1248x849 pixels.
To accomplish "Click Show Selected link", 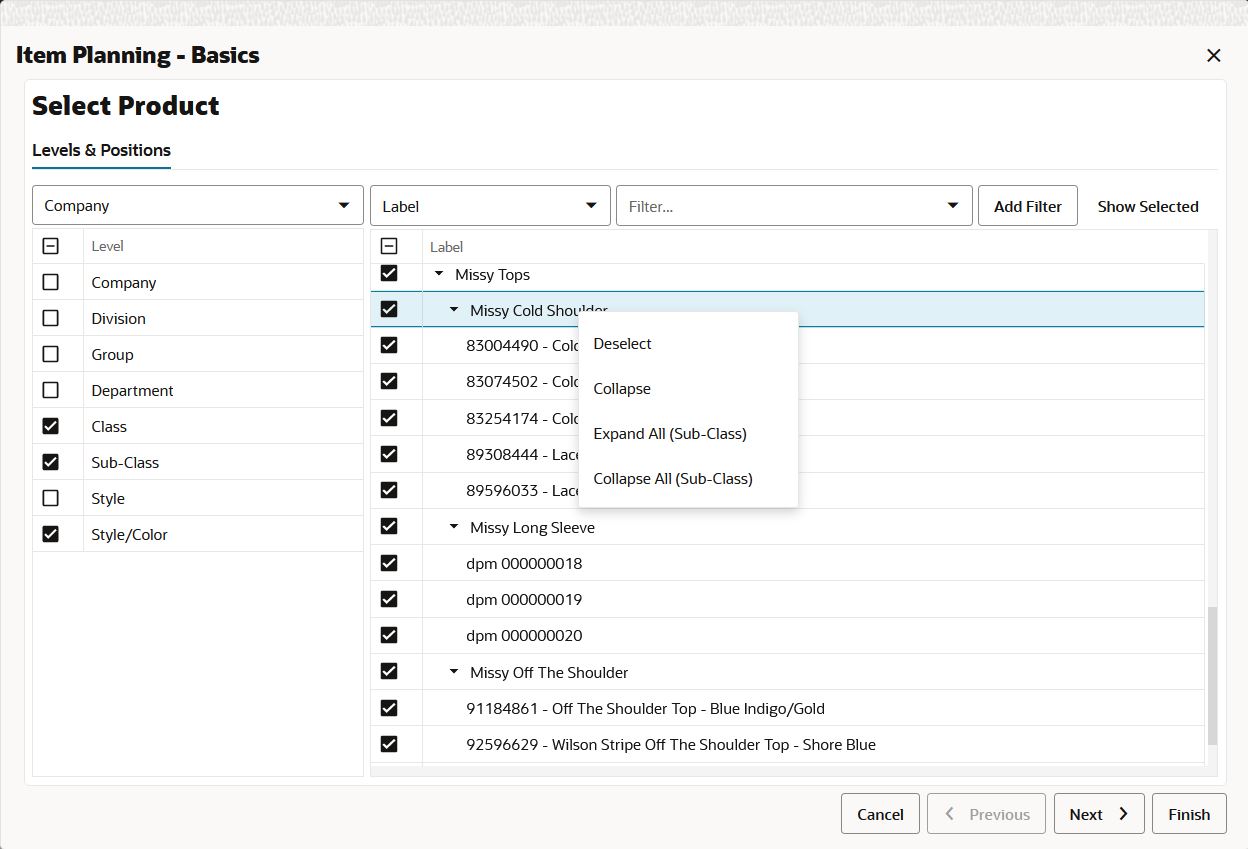I will [x=1147, y=206].
